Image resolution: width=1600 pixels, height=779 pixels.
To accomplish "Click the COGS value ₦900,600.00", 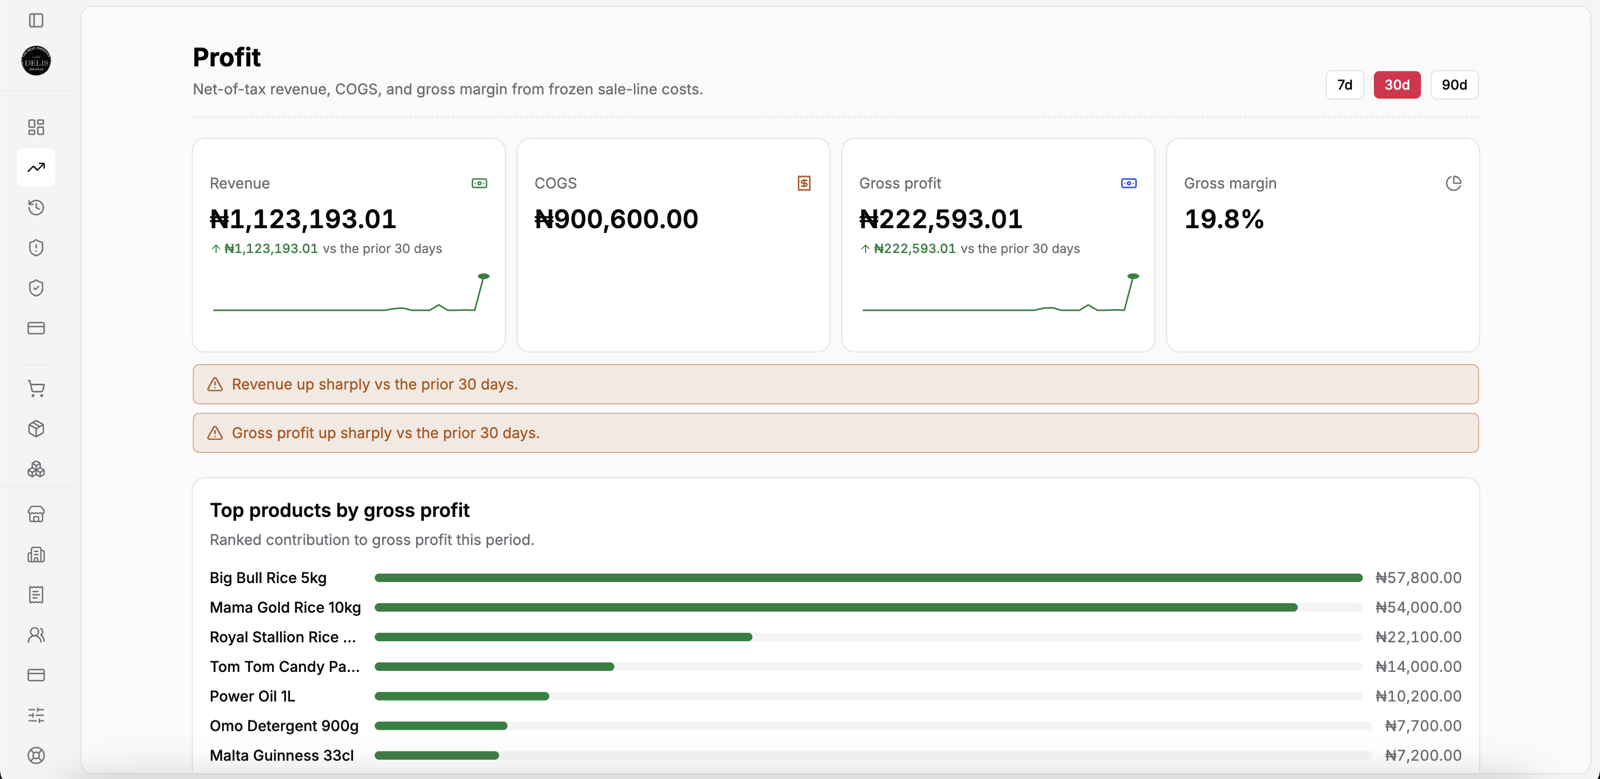I will [x=616, y=219].
